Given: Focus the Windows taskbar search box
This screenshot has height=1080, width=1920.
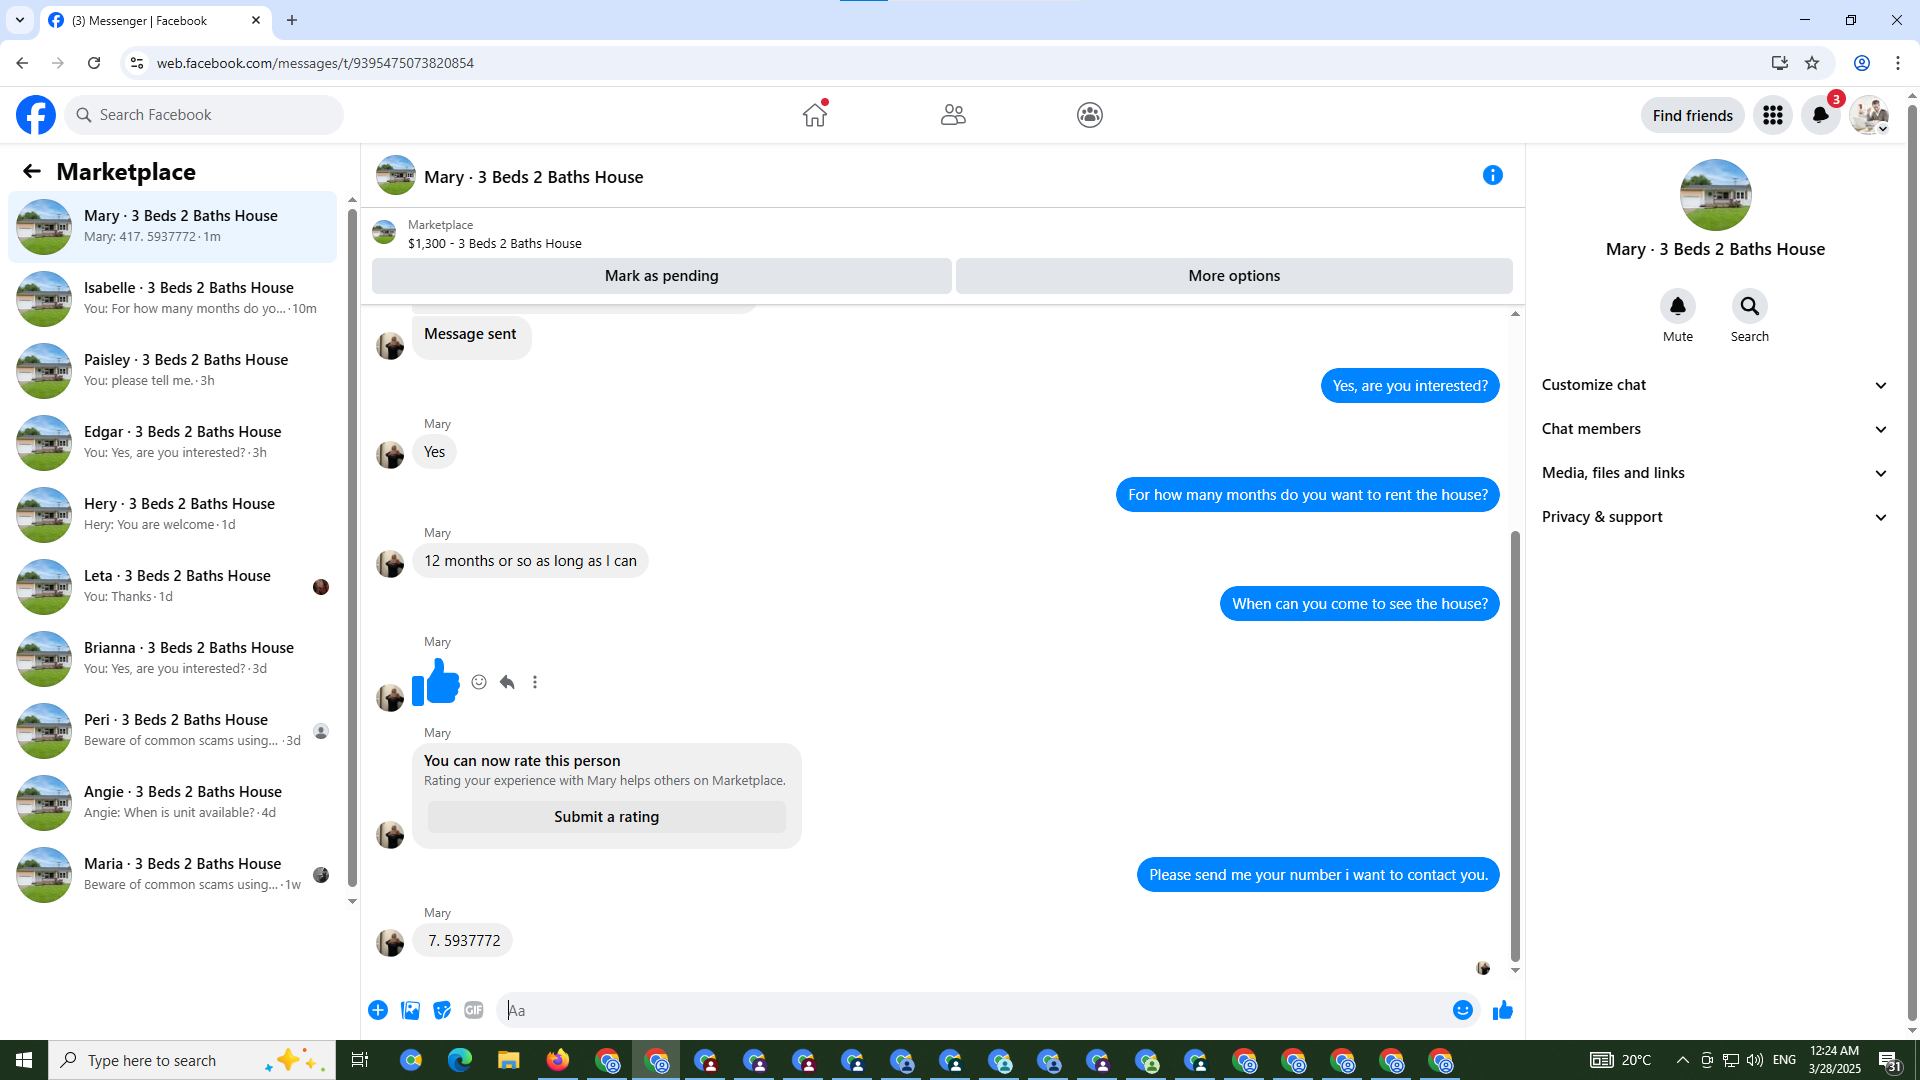Looking at the screenshot, I should click(x=192, y=1060).
